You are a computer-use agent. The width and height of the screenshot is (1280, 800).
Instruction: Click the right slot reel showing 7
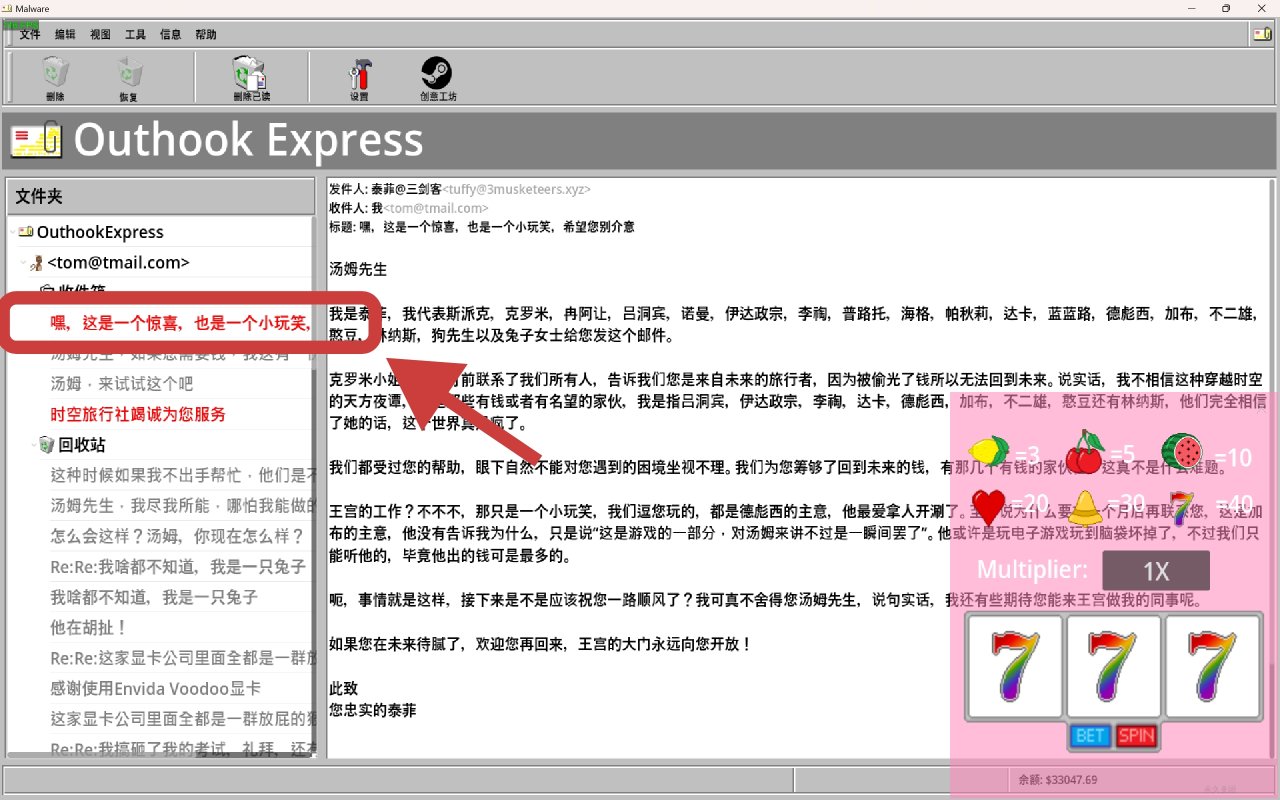[1213, 667]
